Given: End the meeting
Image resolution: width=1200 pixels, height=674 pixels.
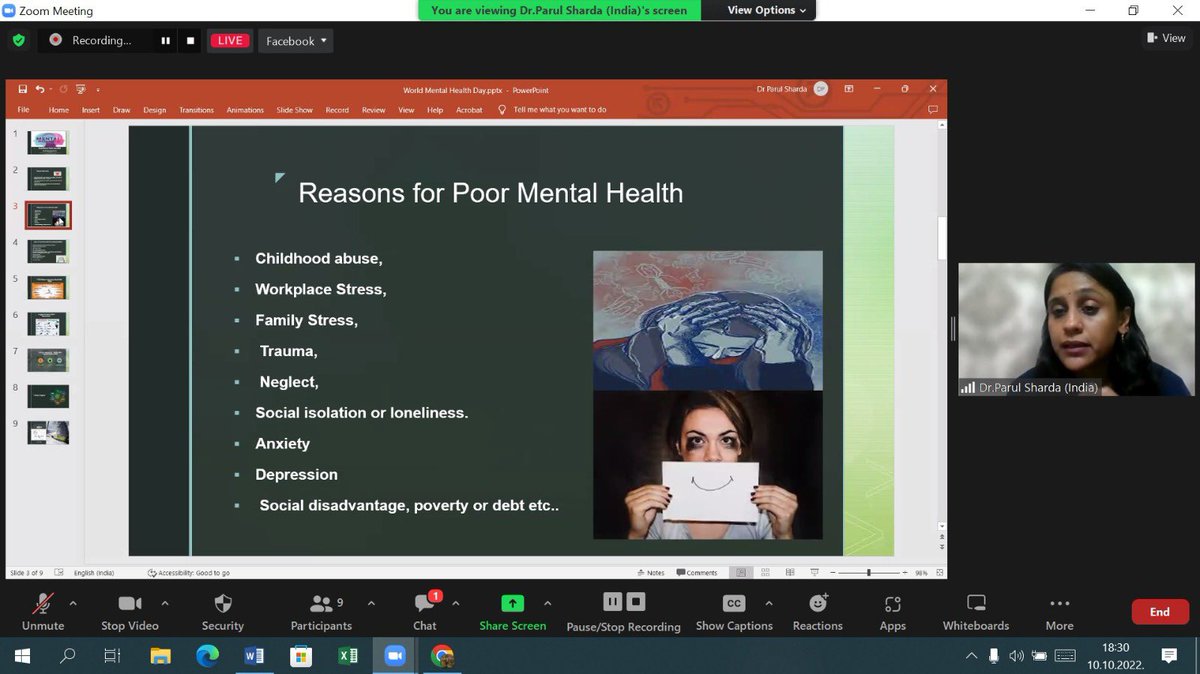Looking at the screenshot, I should 1159,612.
